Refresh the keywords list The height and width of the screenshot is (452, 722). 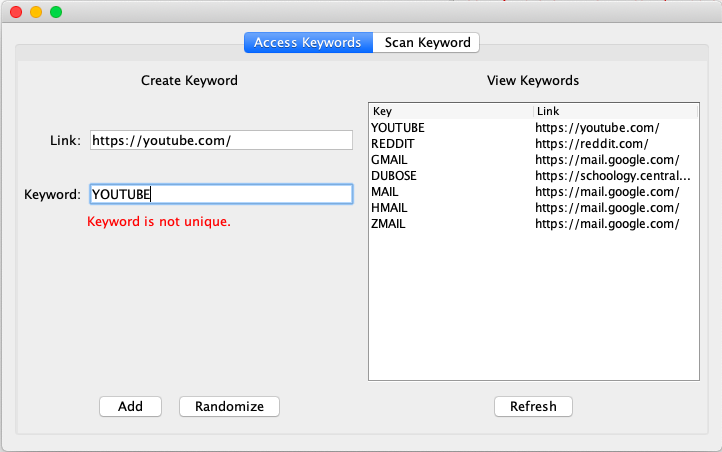click(x=533, y=406)
